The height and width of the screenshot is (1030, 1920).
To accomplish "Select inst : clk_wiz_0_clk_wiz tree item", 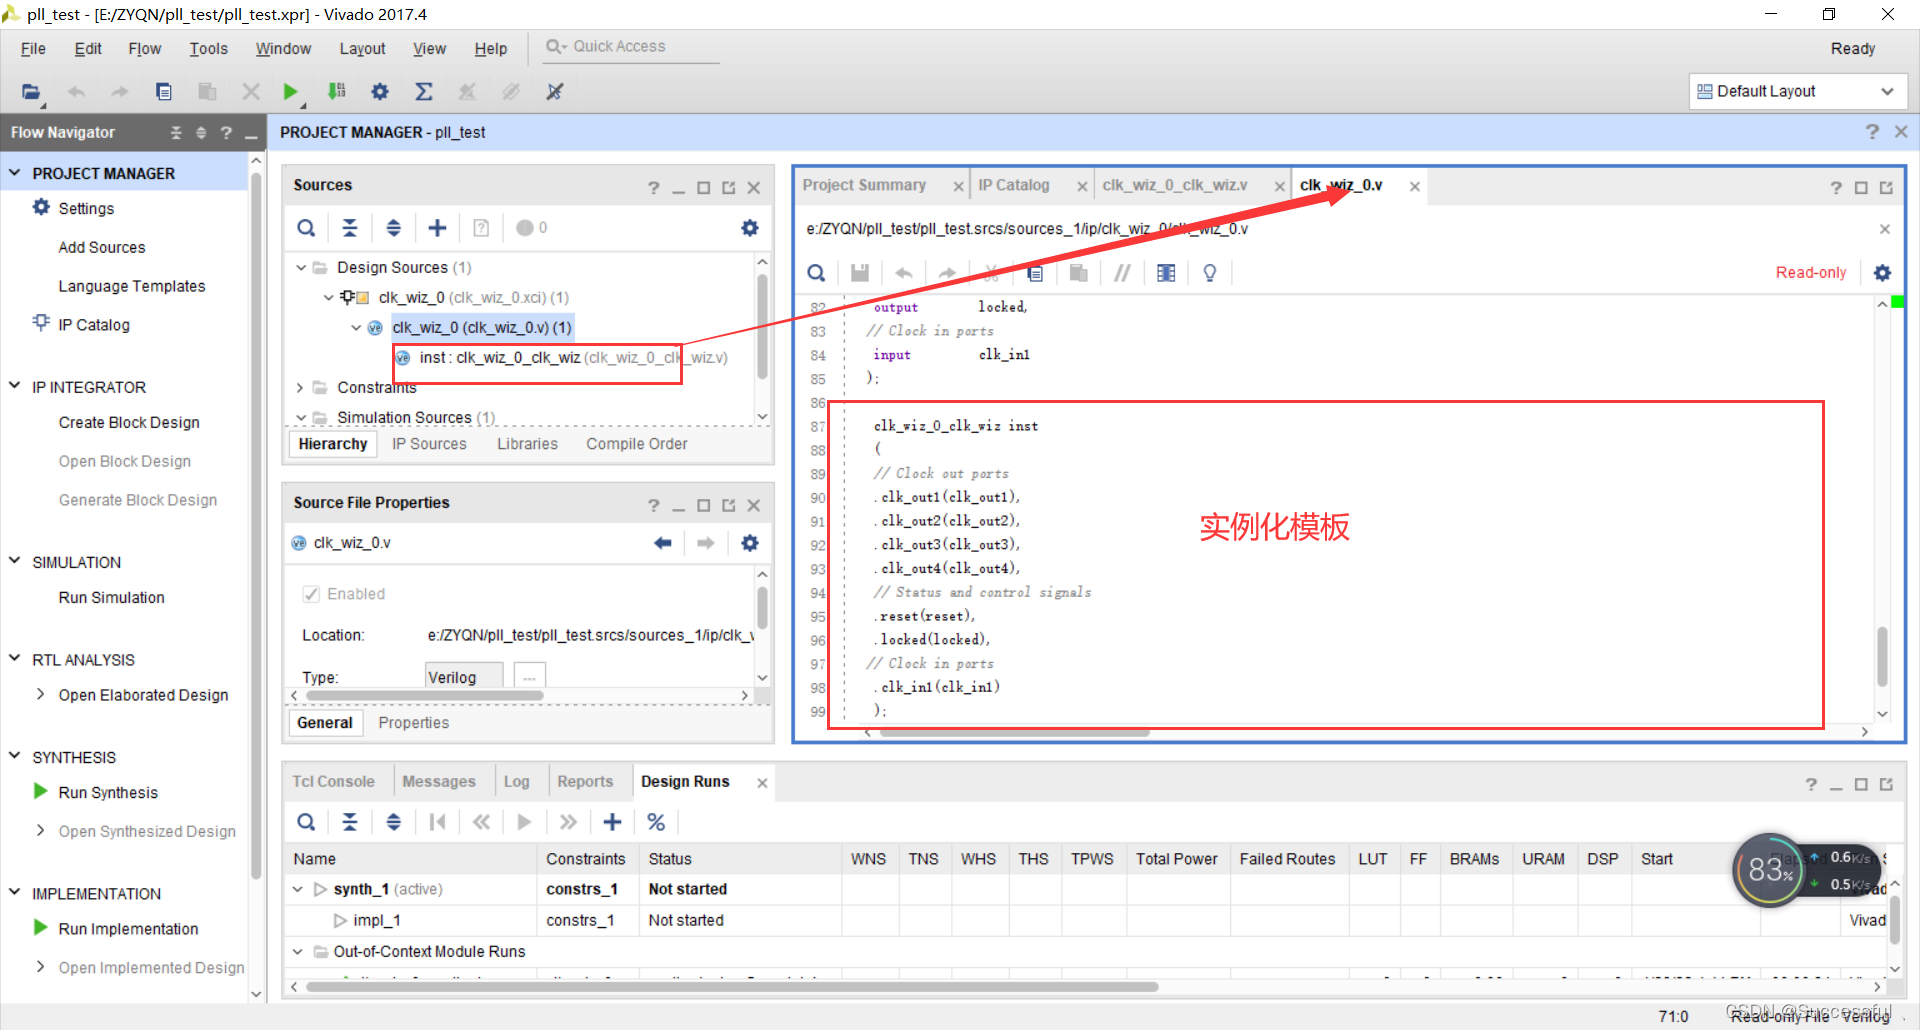I will pos(573,357).
